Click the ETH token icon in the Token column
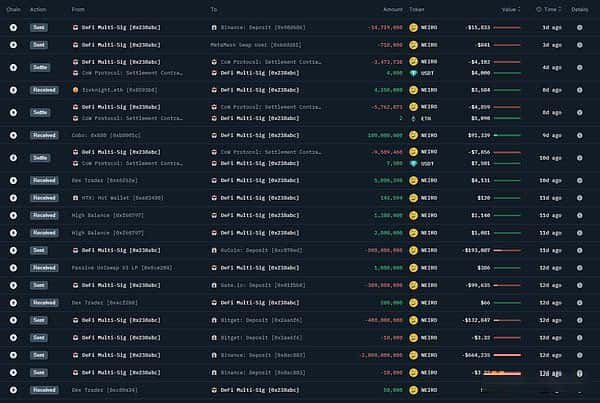This screenshot has height=403, width=600. point(414,118)
